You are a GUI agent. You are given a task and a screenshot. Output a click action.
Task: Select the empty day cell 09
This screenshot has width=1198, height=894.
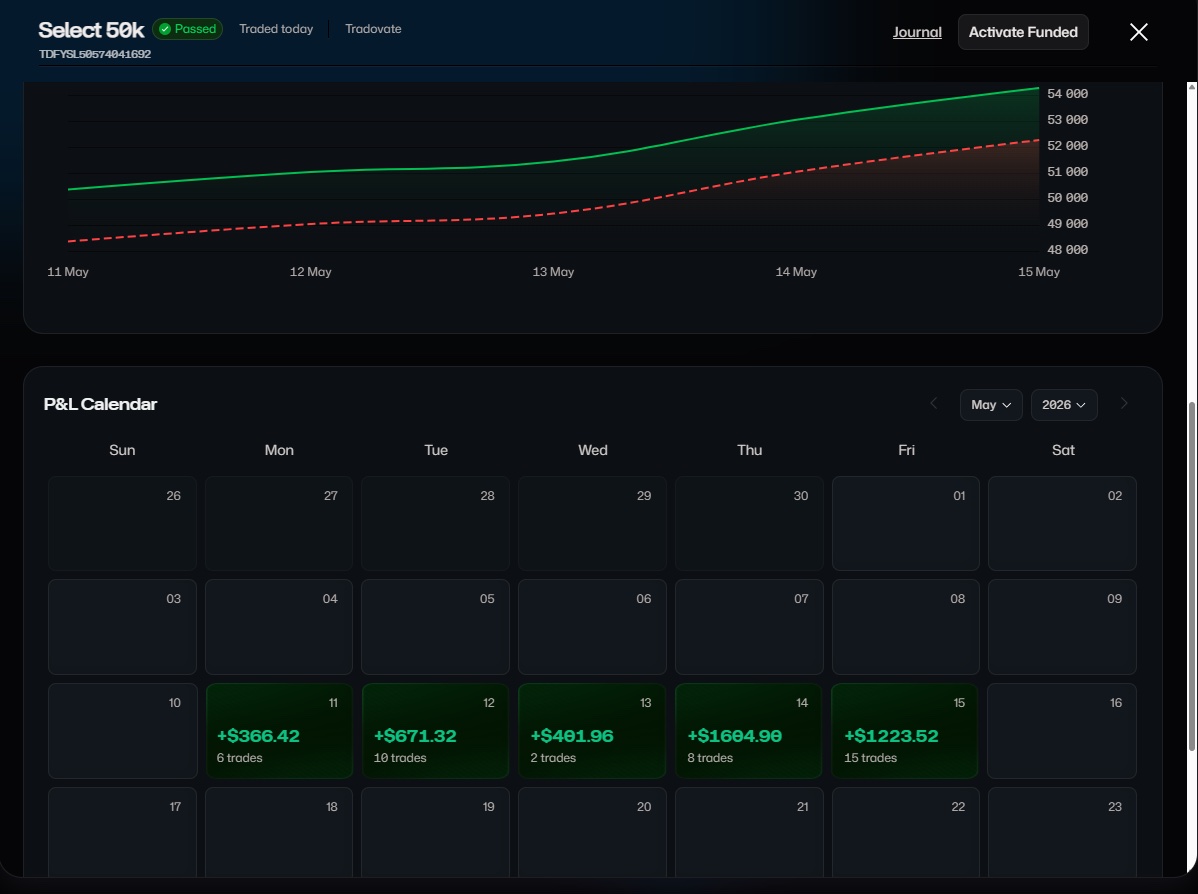coord(1062,627)
